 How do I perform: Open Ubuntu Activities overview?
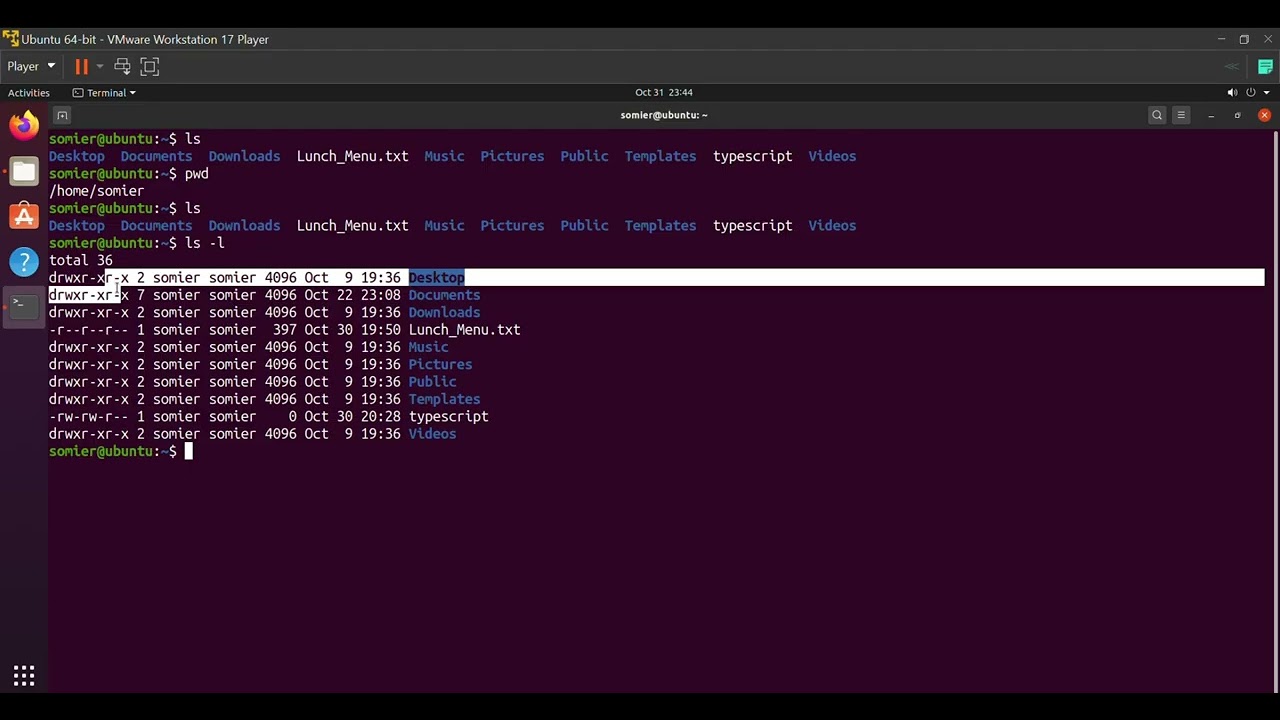29,92
